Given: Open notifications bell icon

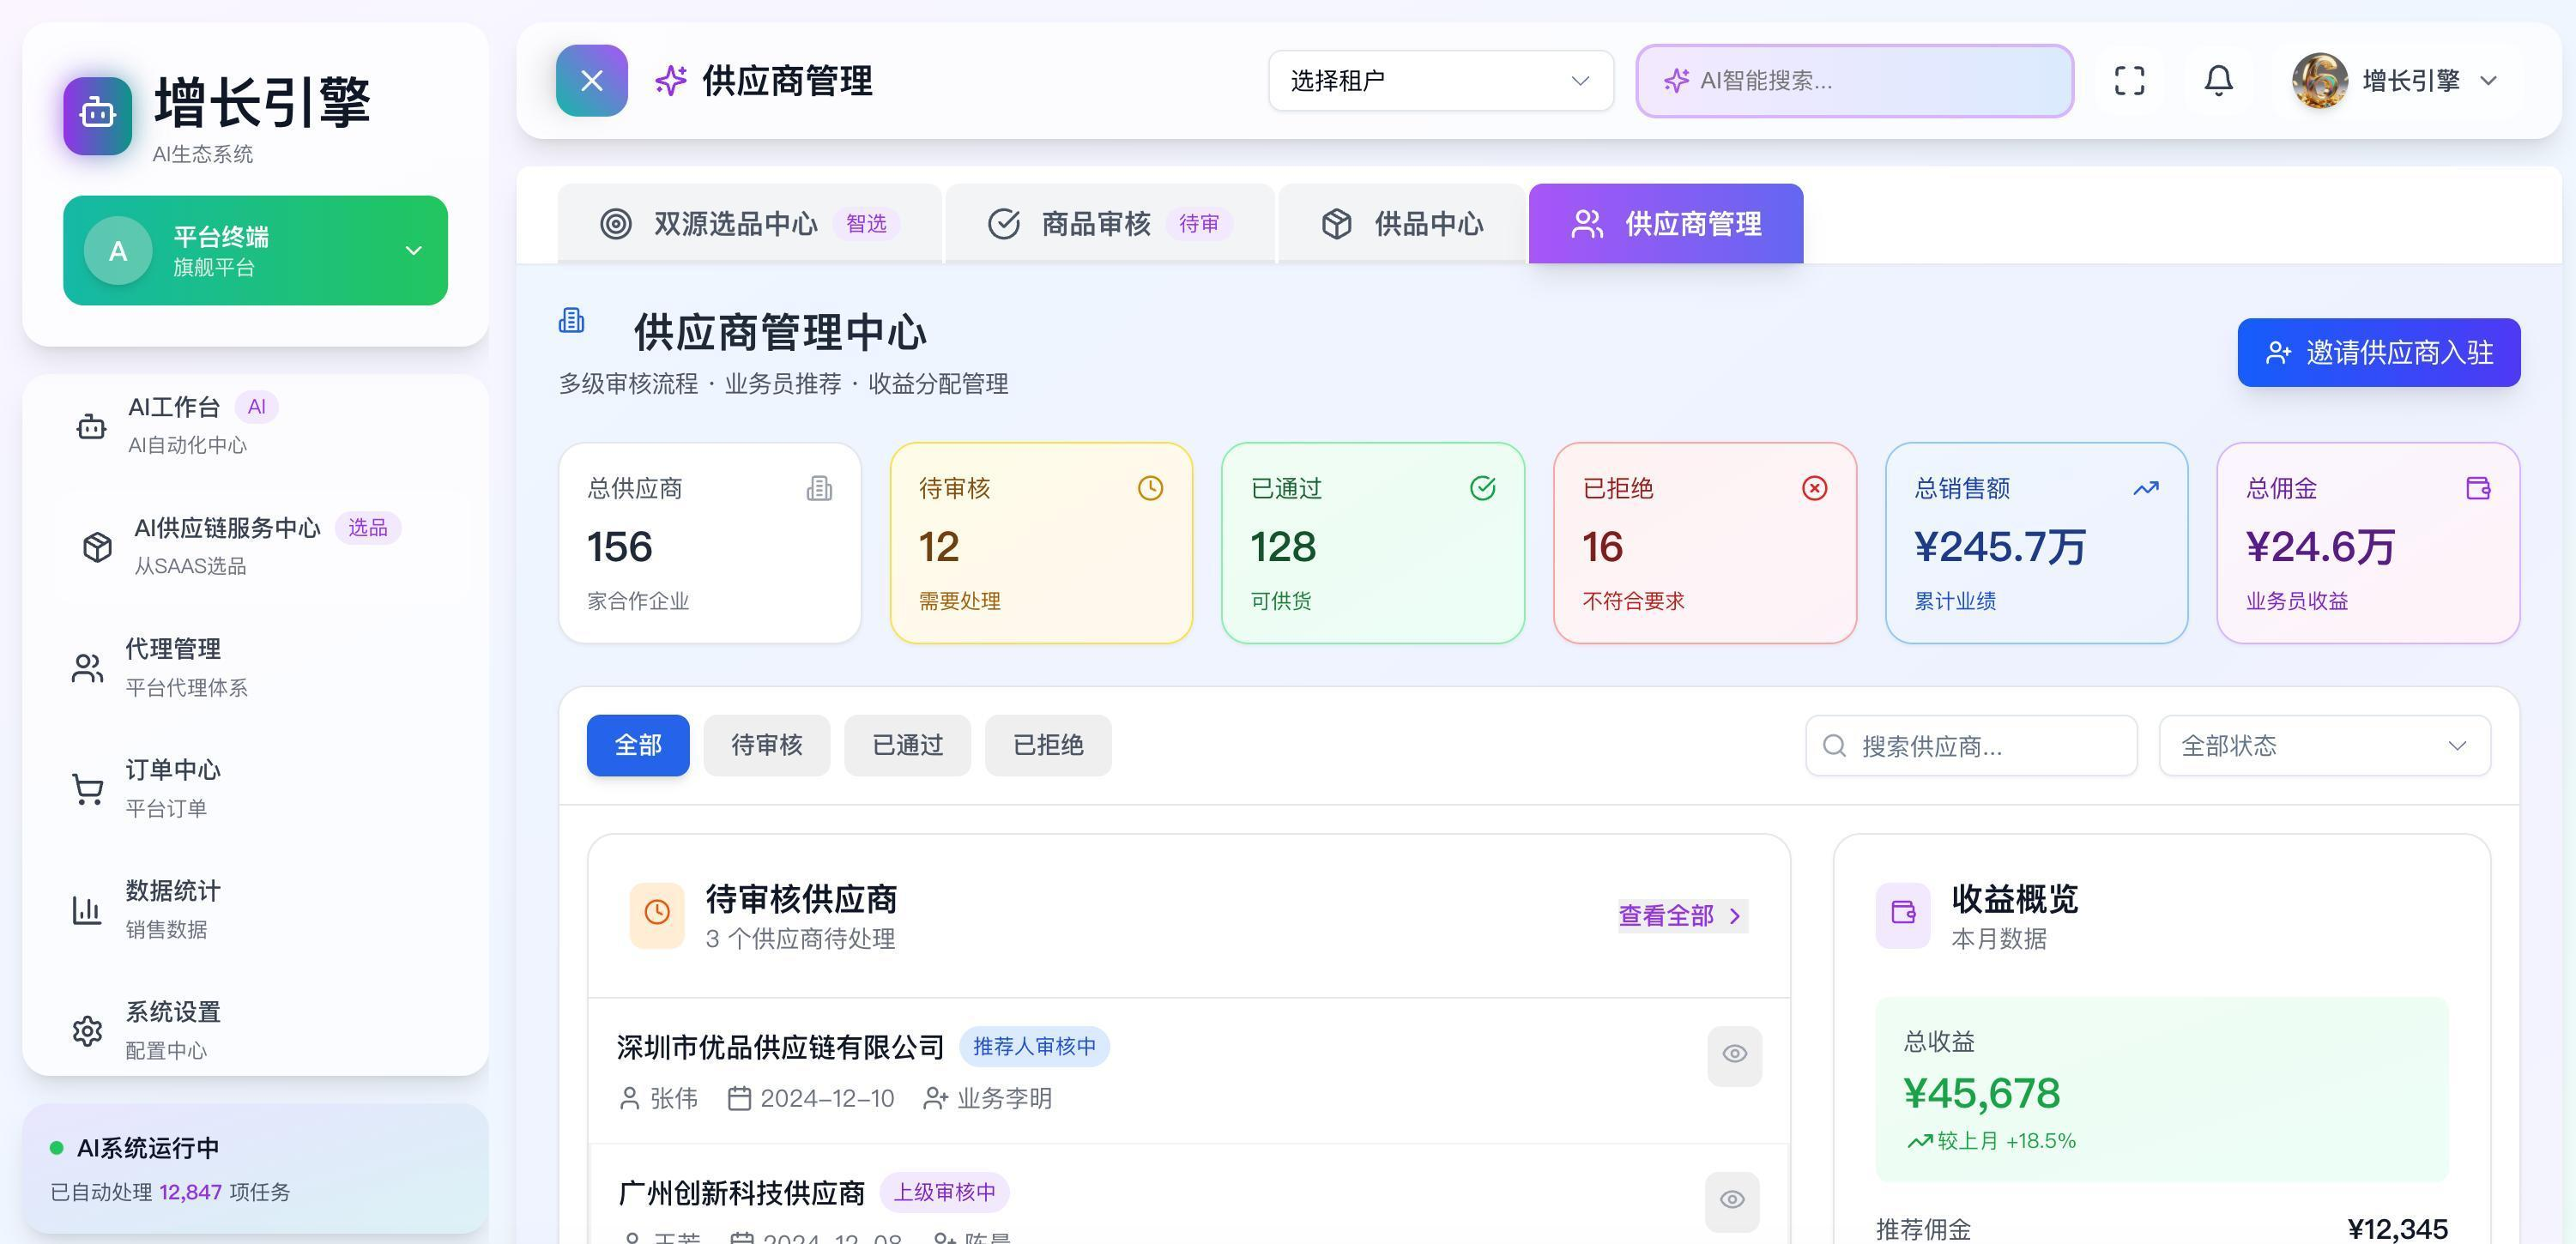Looking at the screenshot, I should click(2218, 81).
